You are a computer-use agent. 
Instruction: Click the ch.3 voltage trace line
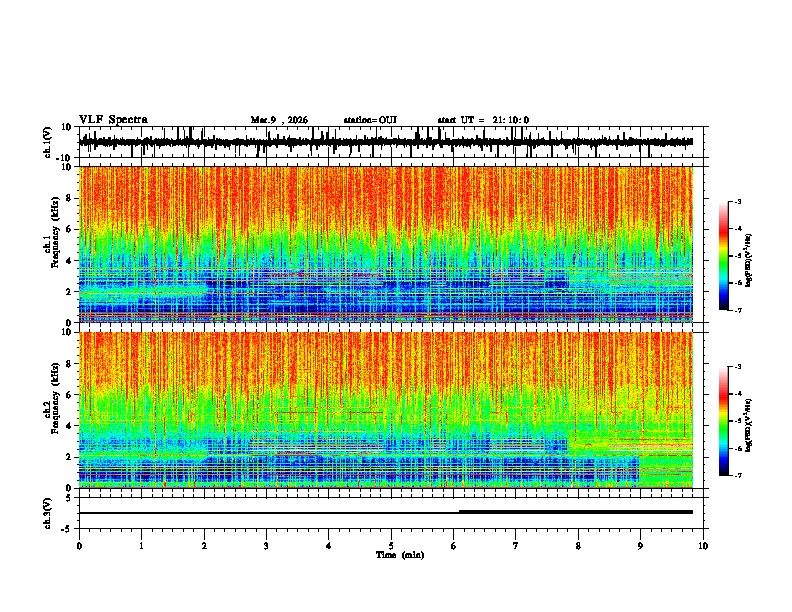pos(386,513)
